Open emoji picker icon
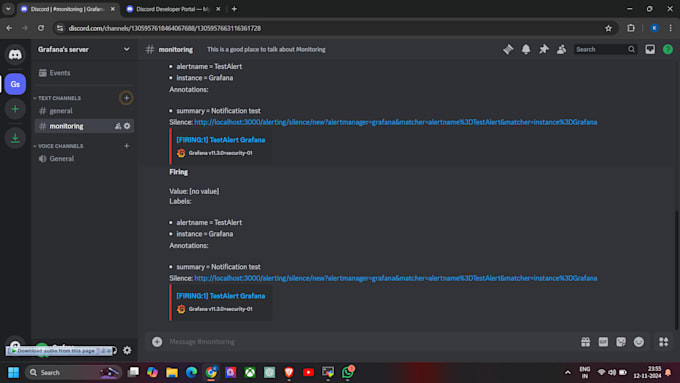Image resolution: width=680 pixels, height=383 pixels. tap(639, 342)
